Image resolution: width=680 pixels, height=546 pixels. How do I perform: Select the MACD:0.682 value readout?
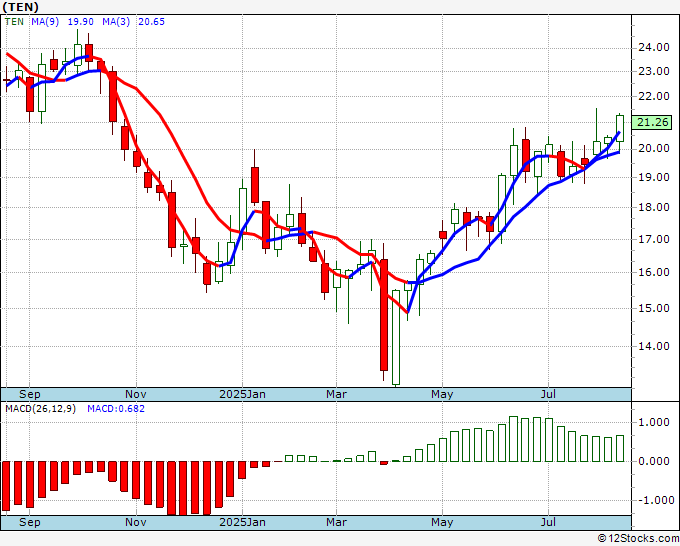(116, 409)
